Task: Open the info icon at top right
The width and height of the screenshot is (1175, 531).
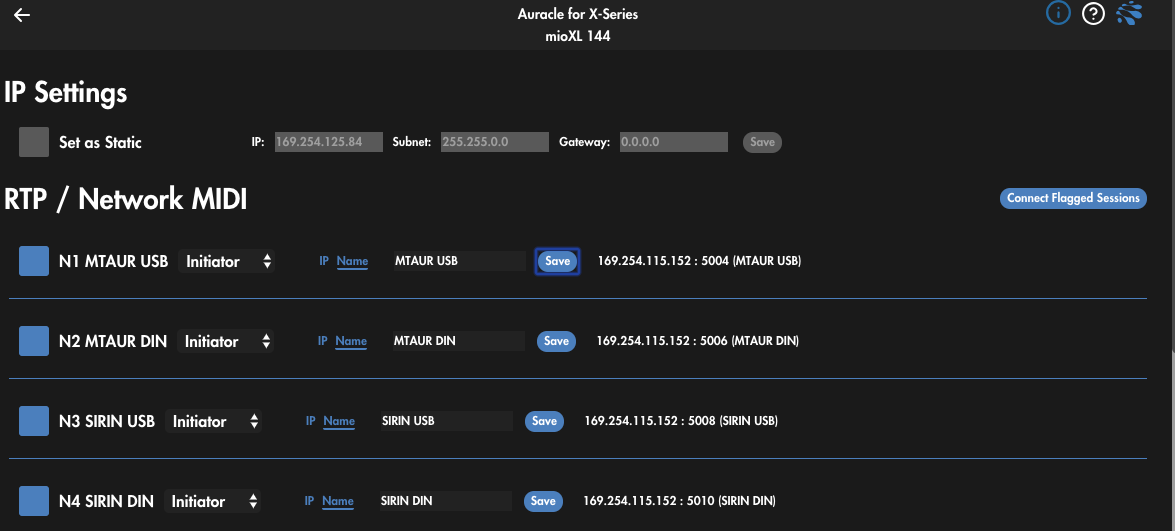Action: click(x=1058, y=14)
